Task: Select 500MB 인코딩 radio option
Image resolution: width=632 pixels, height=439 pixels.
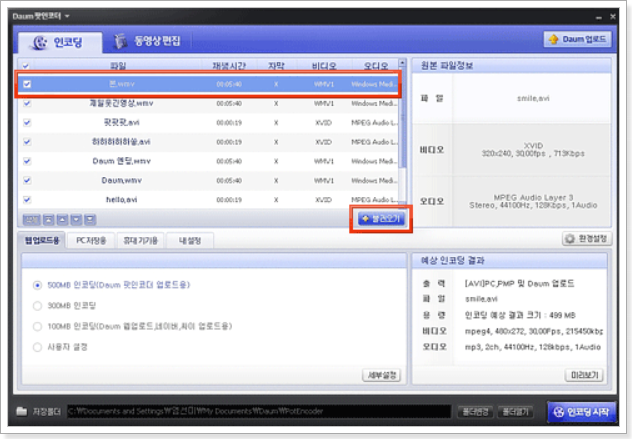Action: (x=37, y=285)
